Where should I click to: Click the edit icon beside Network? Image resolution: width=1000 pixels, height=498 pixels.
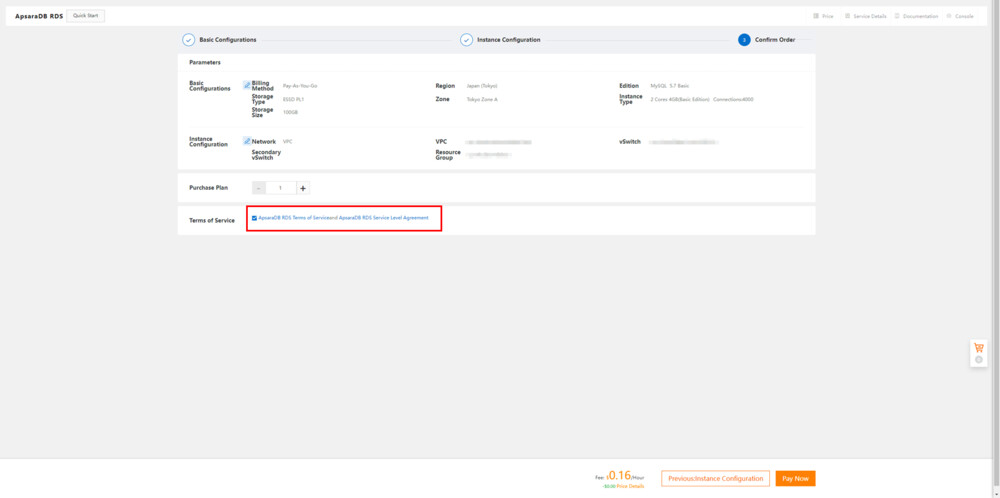tap(247, 141)
